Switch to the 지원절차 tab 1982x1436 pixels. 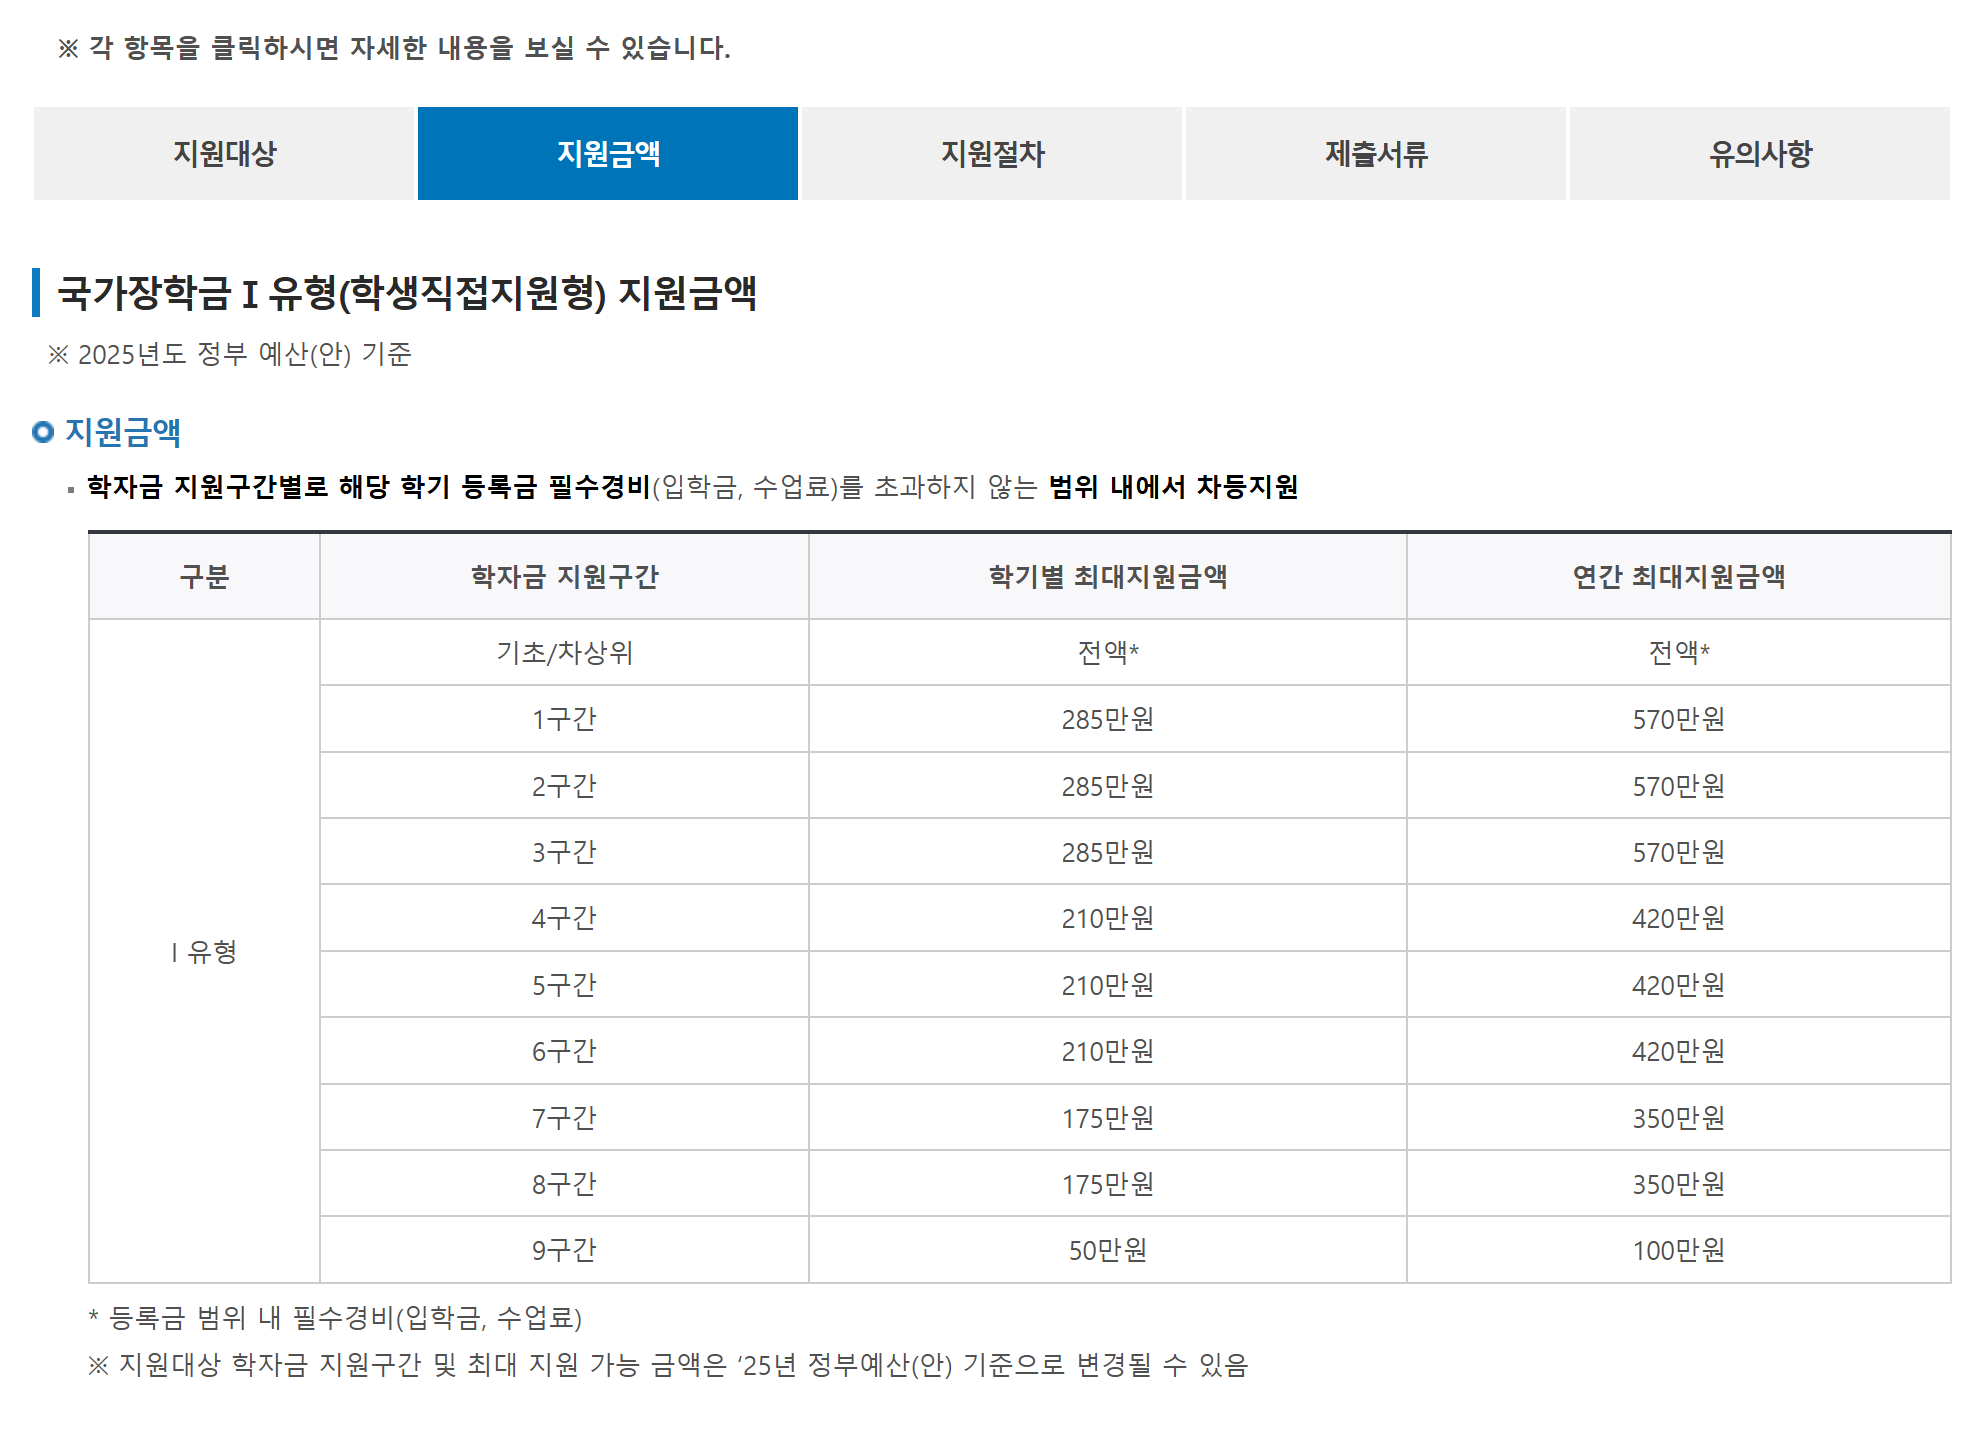(991, 153)
